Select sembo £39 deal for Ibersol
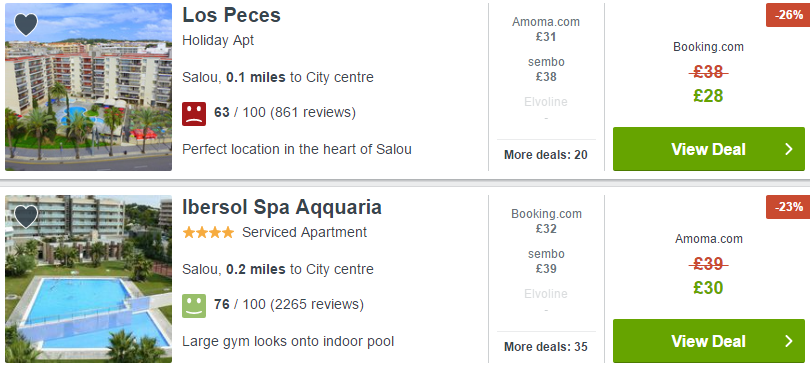810x365 pixels. click(546, 261)
